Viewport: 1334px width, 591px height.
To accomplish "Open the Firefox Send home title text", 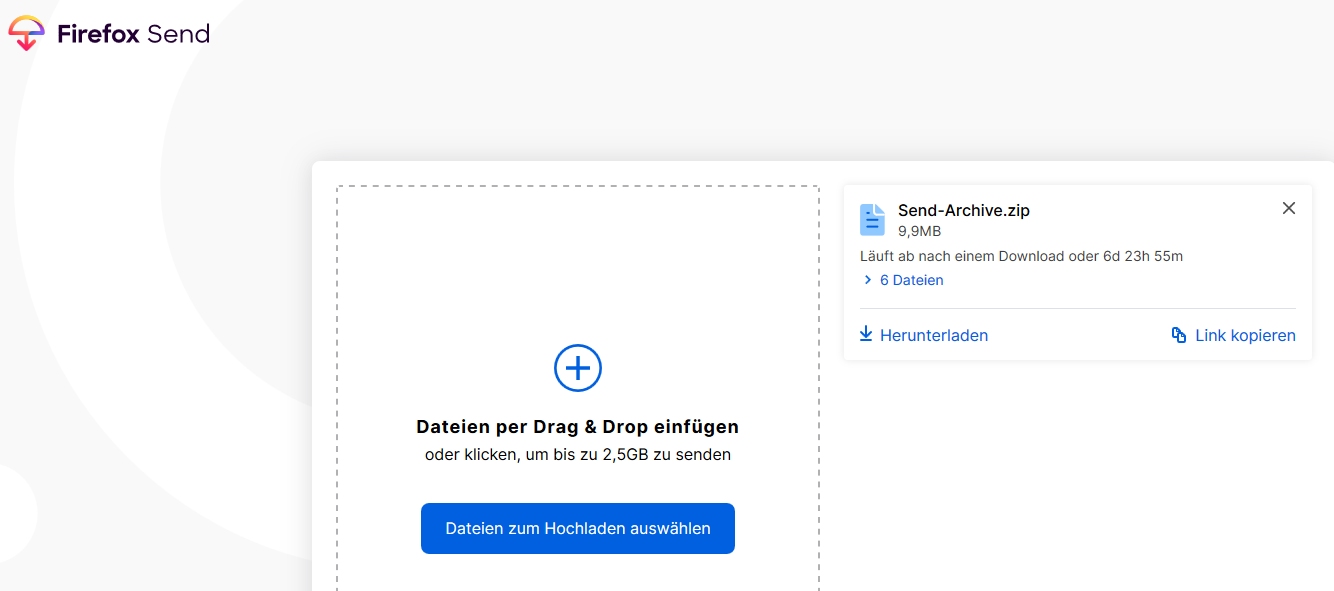I will (x=133, y=34).
